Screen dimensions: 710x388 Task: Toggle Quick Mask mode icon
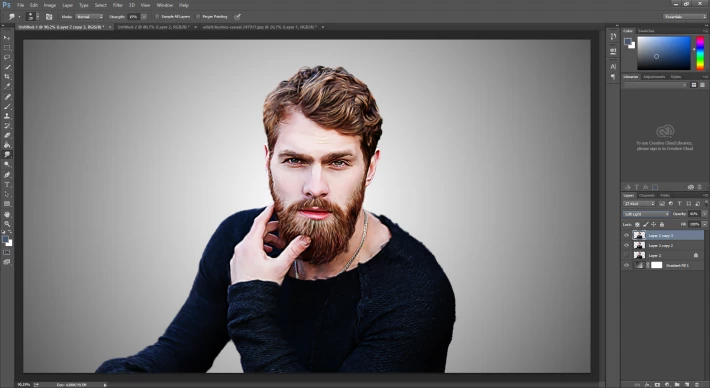click(x=7, y=252)
